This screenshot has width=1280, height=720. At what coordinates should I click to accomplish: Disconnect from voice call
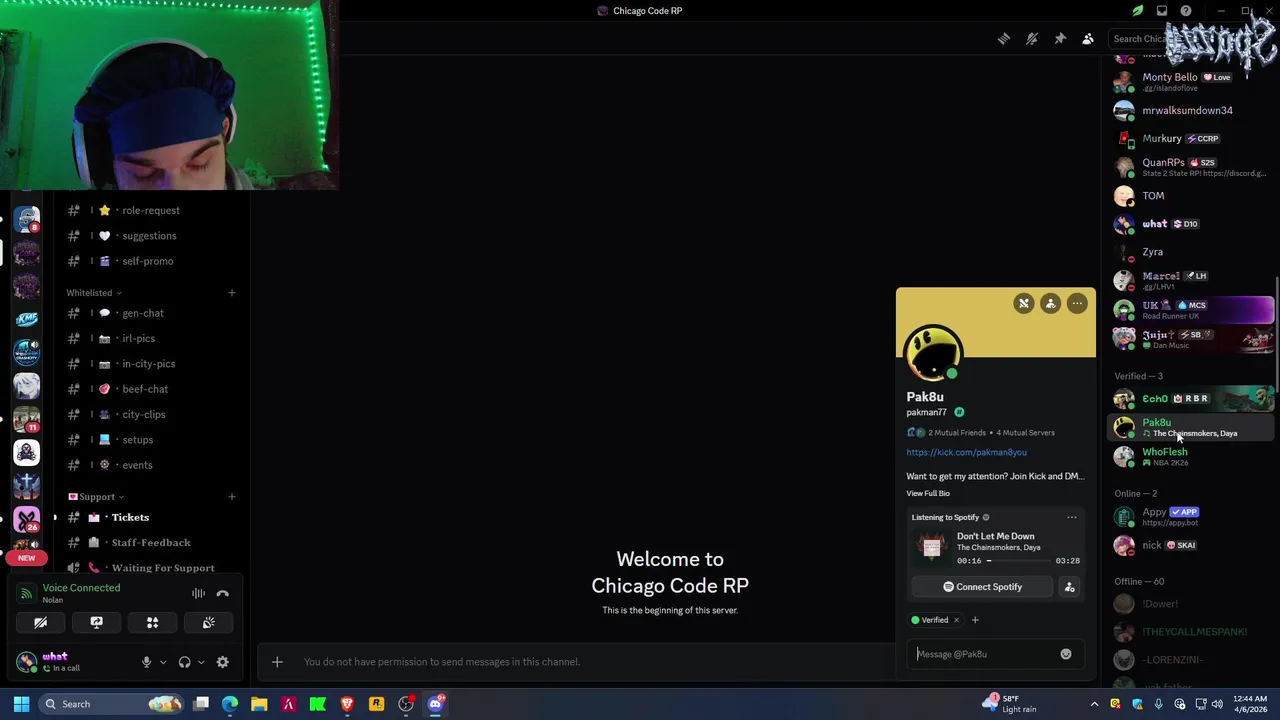click(222, 594)
